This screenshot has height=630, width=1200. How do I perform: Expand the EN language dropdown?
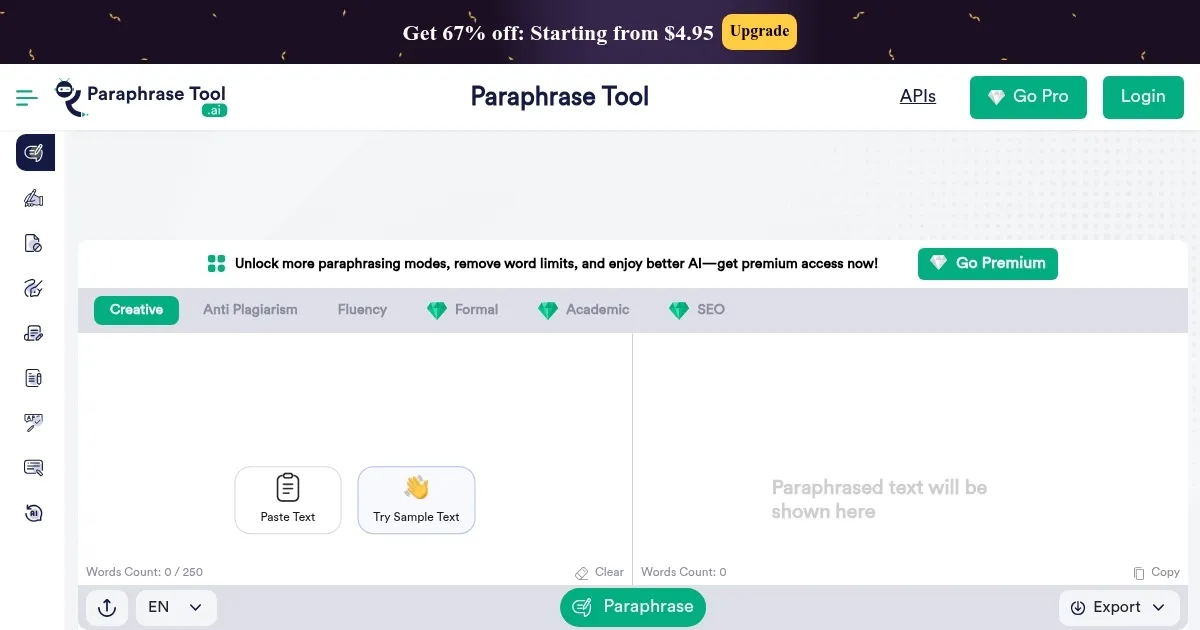[176, 607]
